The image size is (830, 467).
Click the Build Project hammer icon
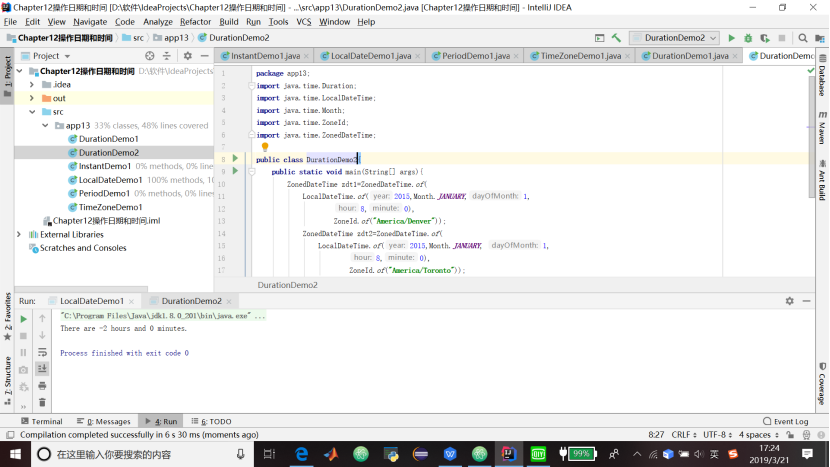(x=617, y=38)
